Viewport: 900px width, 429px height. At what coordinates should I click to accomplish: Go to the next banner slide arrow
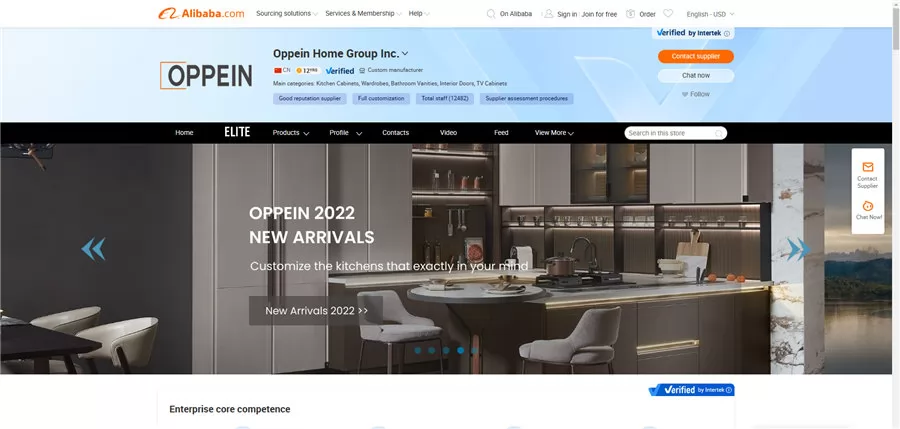click(x=798, y=249)
